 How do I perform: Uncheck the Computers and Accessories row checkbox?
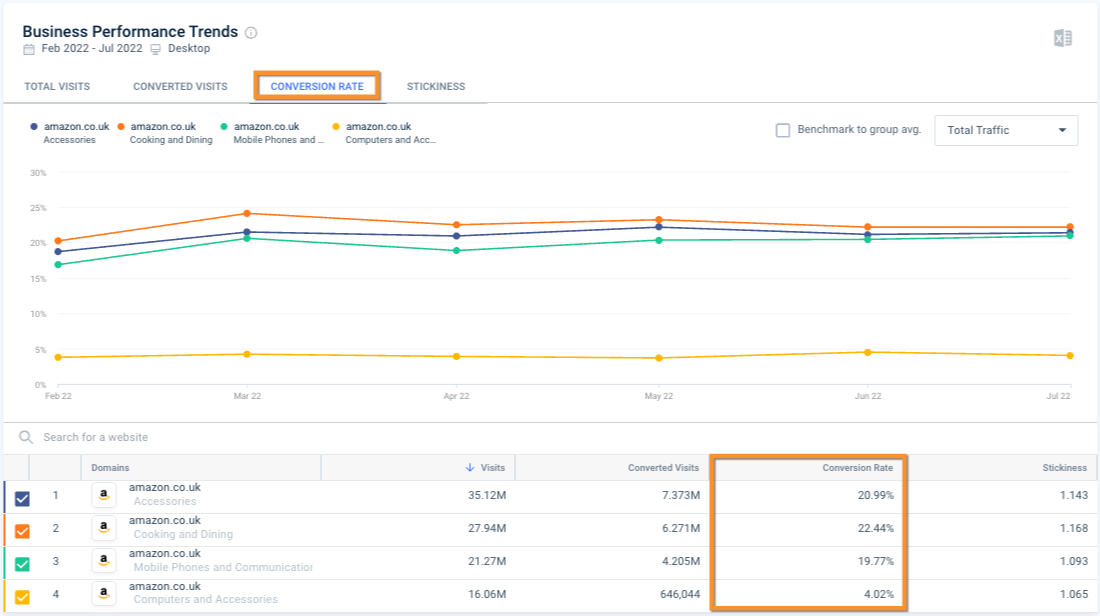[22, 597]
